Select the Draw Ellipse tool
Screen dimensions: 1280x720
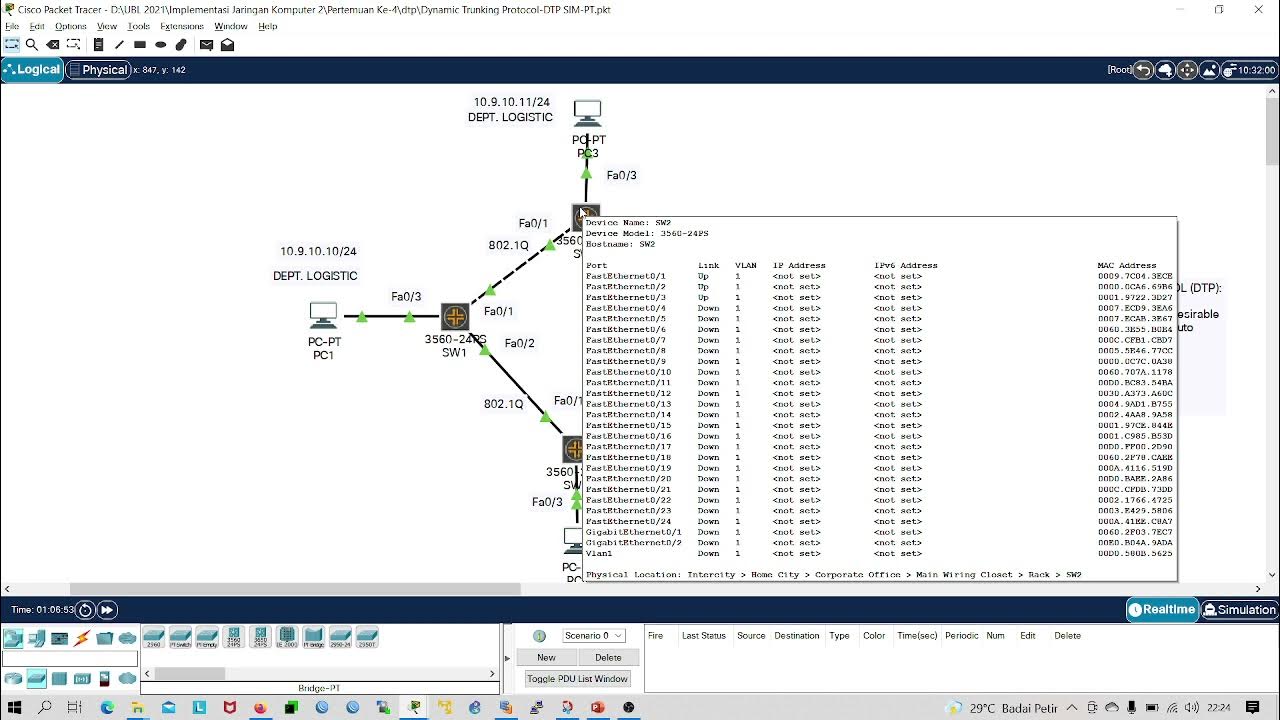pos(160,45)
